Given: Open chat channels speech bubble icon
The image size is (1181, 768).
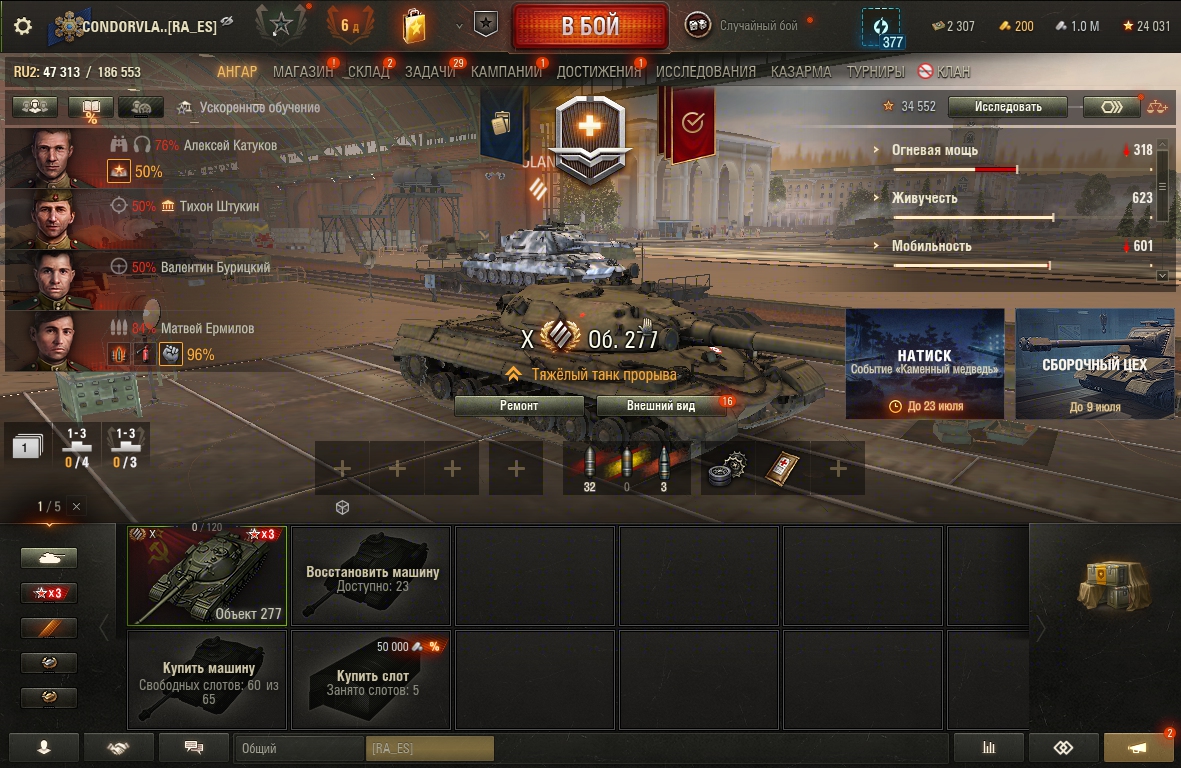Looking at the screenshot, I should [x=194, y=748].
